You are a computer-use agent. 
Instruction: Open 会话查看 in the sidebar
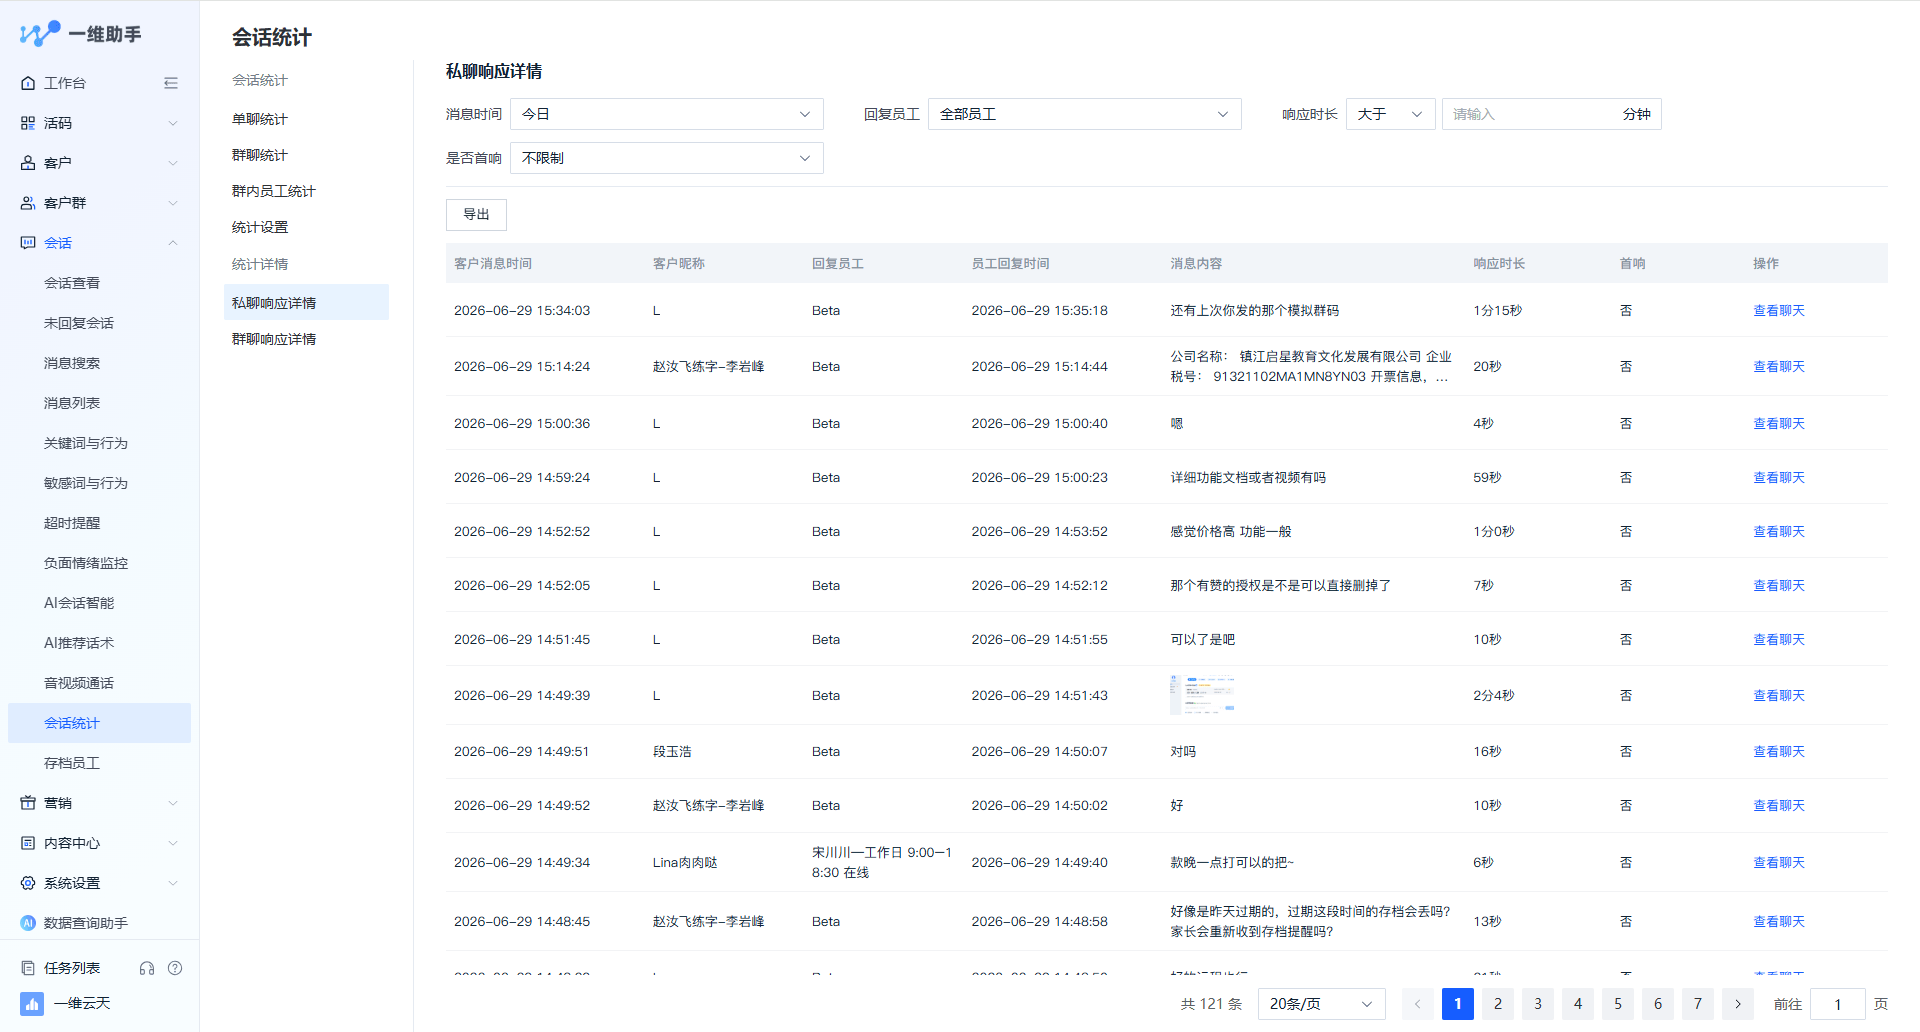[x=72, y=283]
